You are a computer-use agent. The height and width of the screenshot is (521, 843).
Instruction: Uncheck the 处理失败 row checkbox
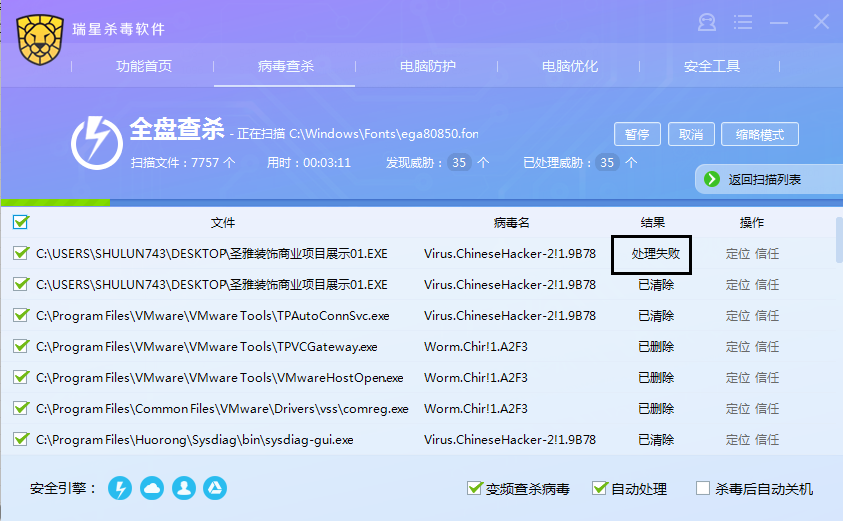21,253
